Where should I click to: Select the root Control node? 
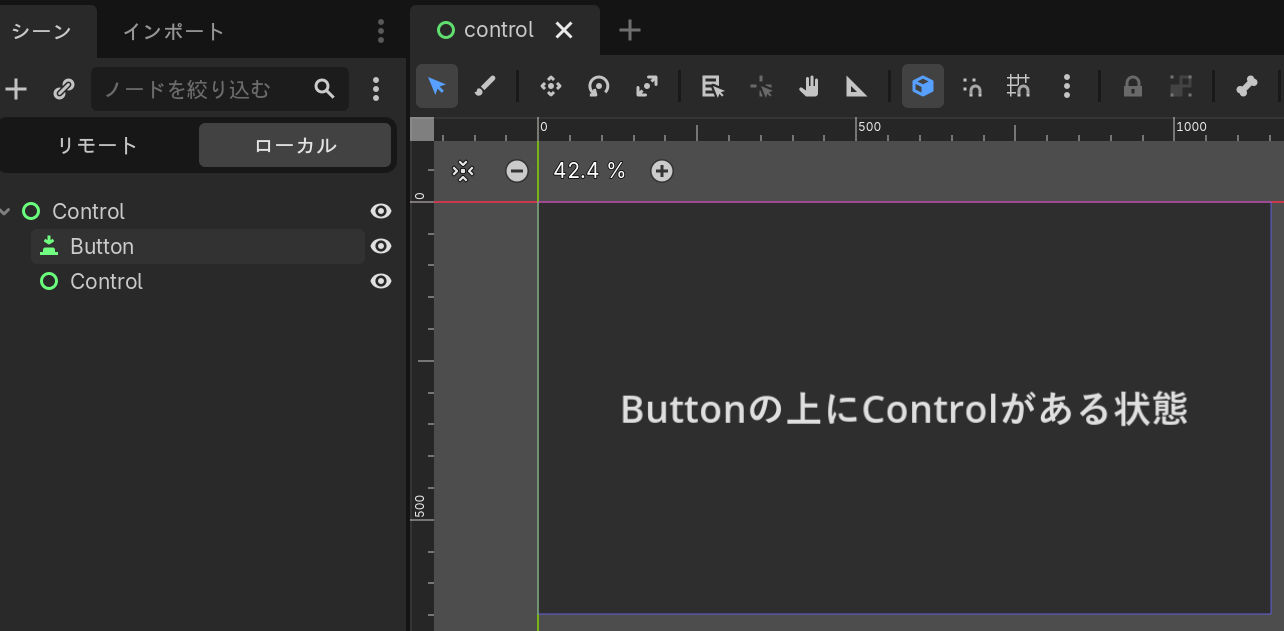click(x=88, y=212)
